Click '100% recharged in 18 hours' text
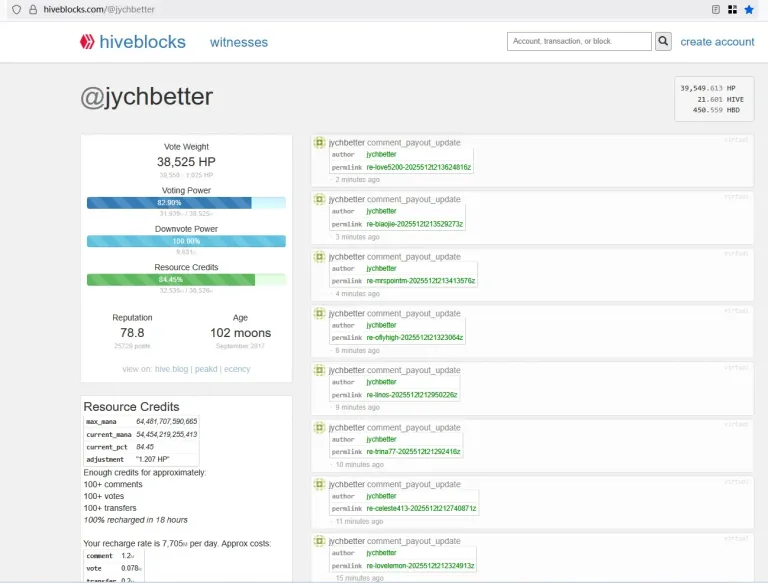The image size is (768, 583). (136, 520)
